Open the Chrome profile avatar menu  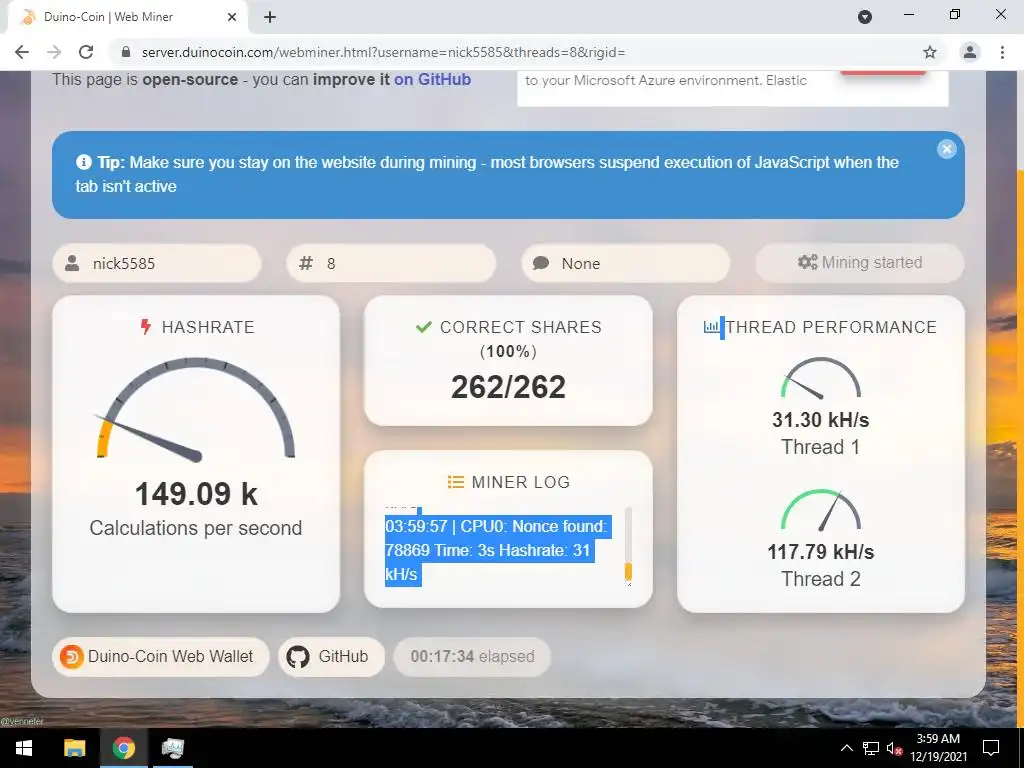coord(970,52)
